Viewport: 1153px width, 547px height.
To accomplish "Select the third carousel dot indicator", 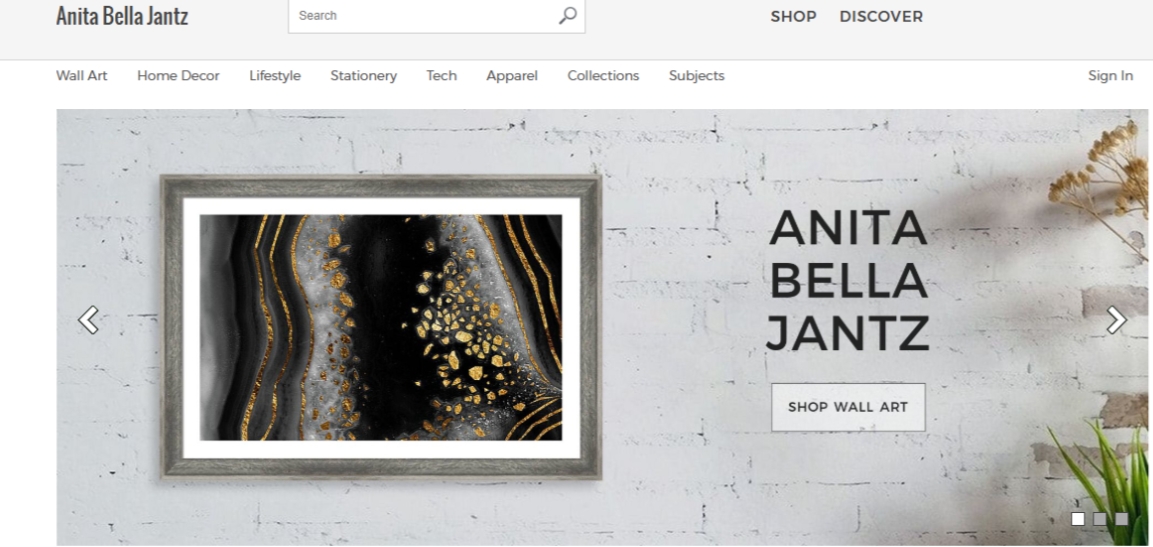I will (1121, 519).
